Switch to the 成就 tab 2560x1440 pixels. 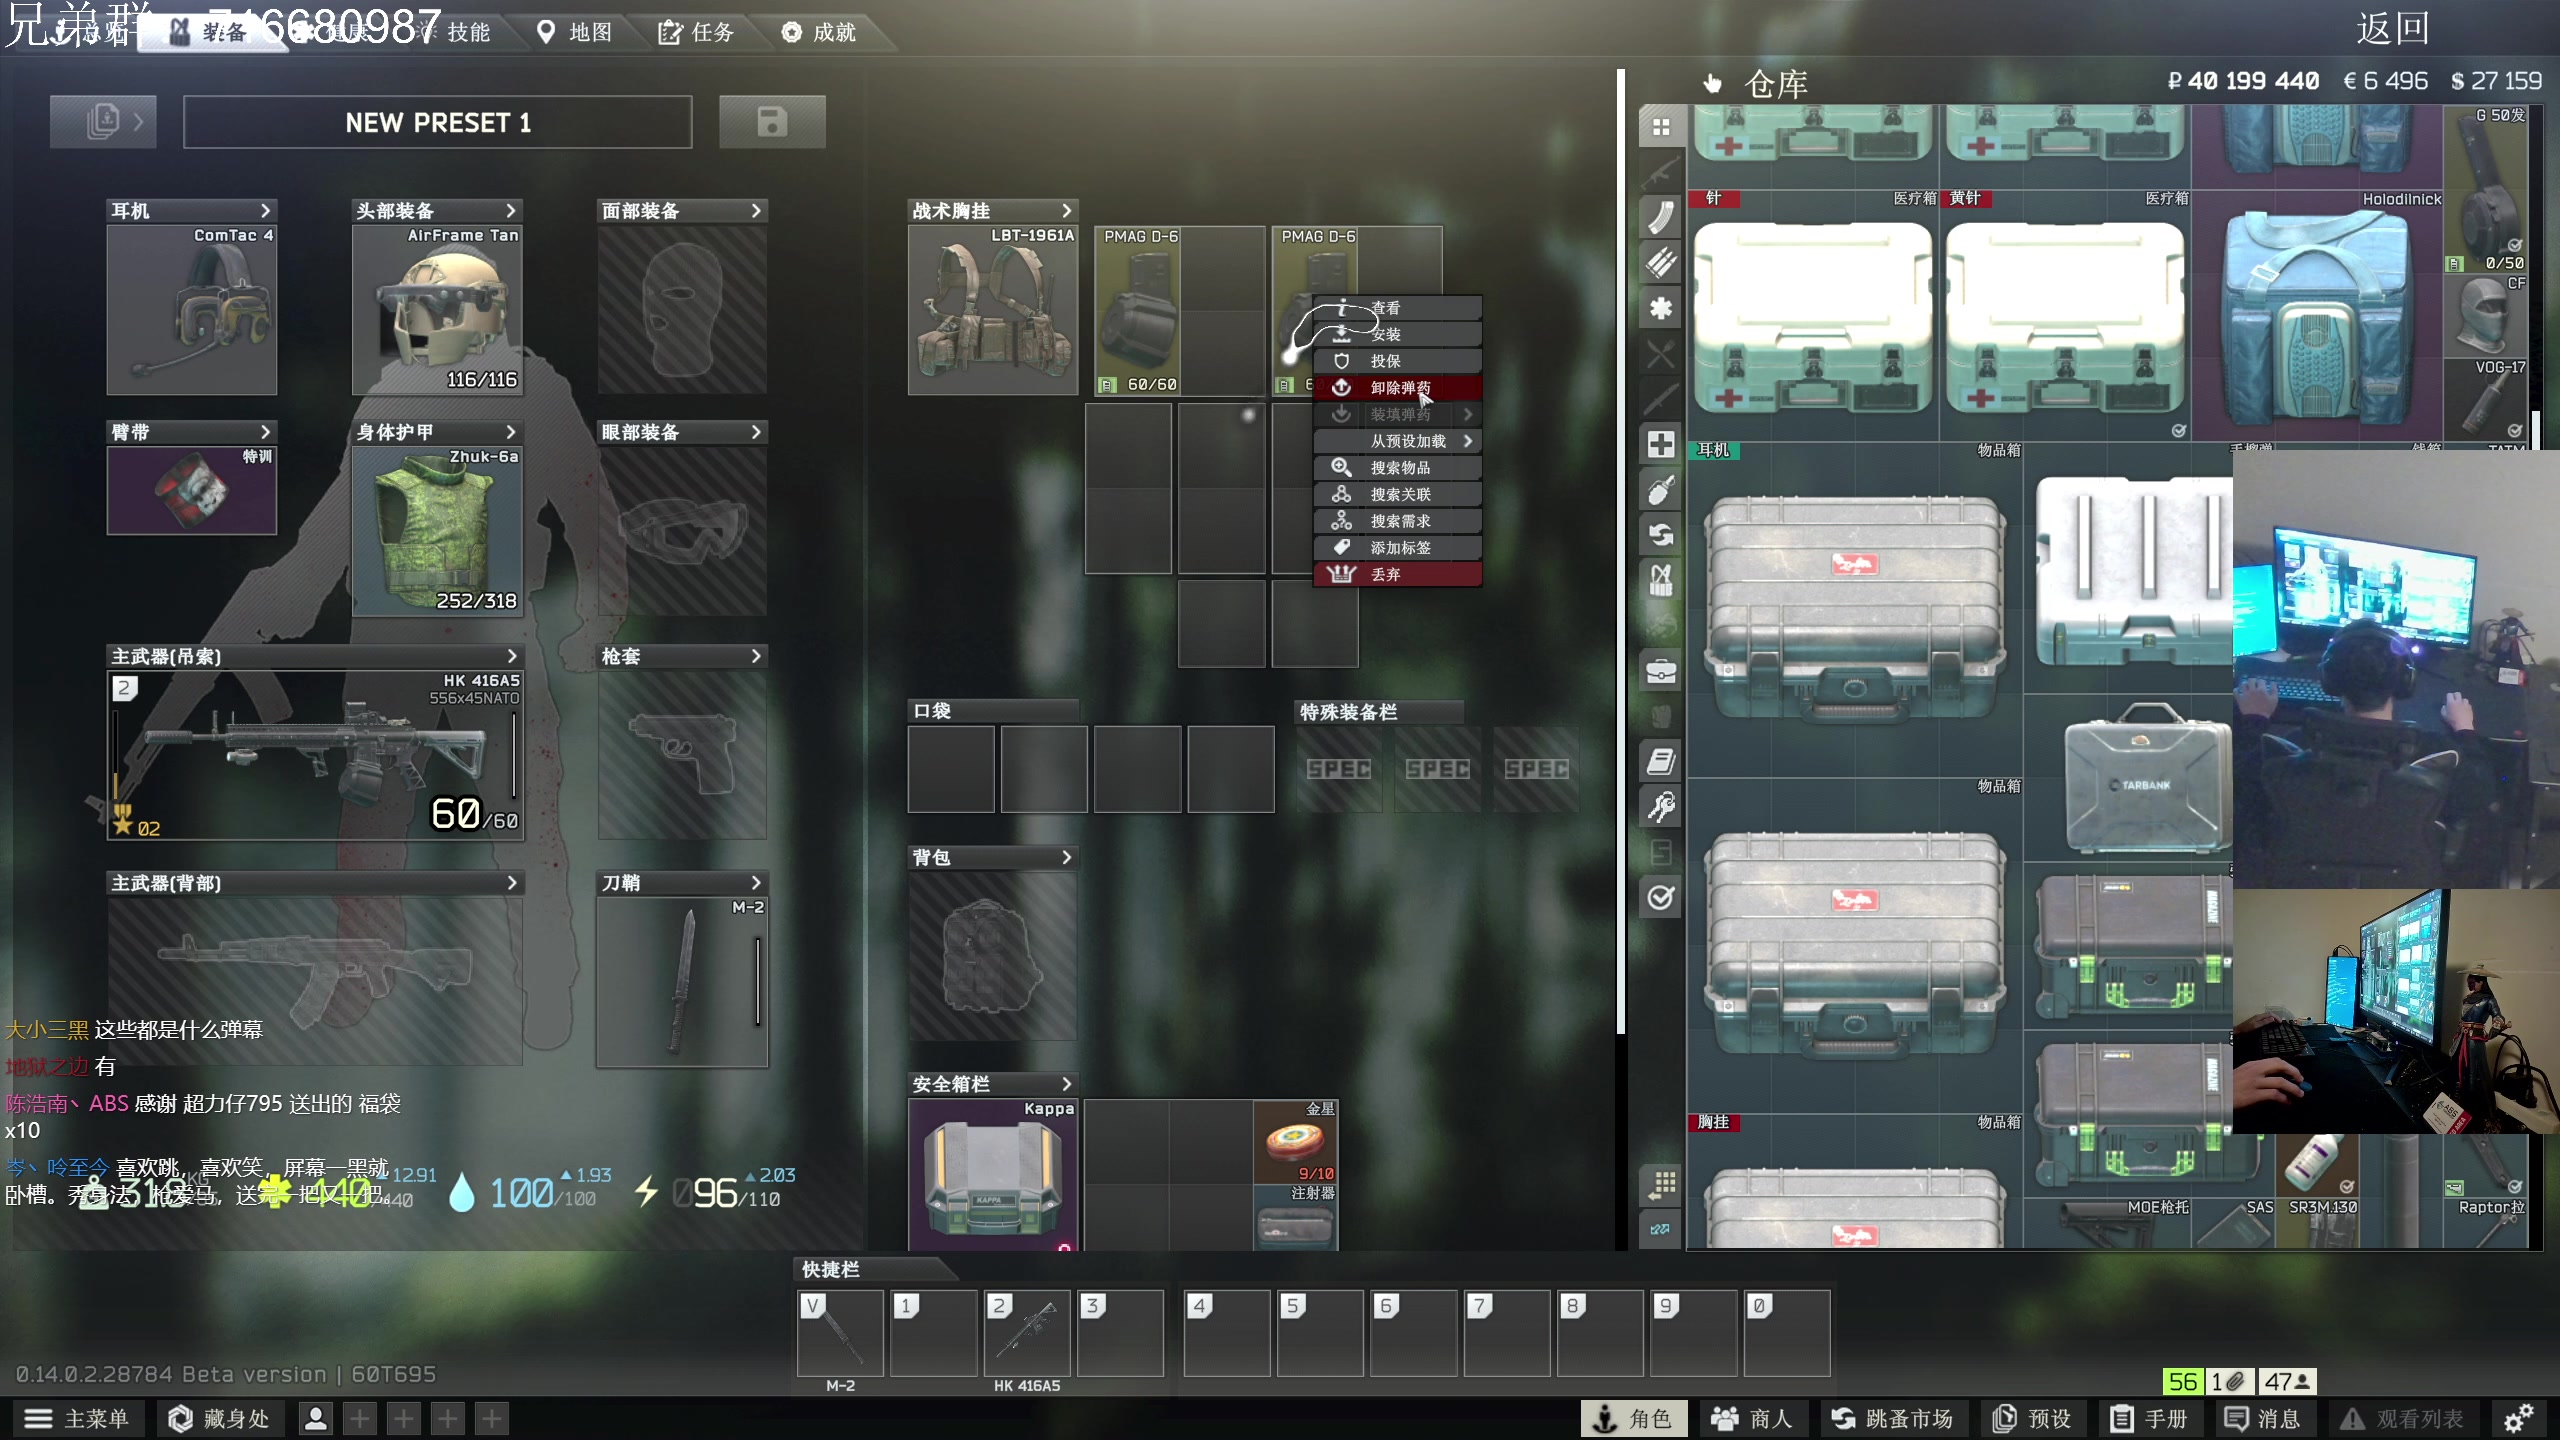coord(819,32)
